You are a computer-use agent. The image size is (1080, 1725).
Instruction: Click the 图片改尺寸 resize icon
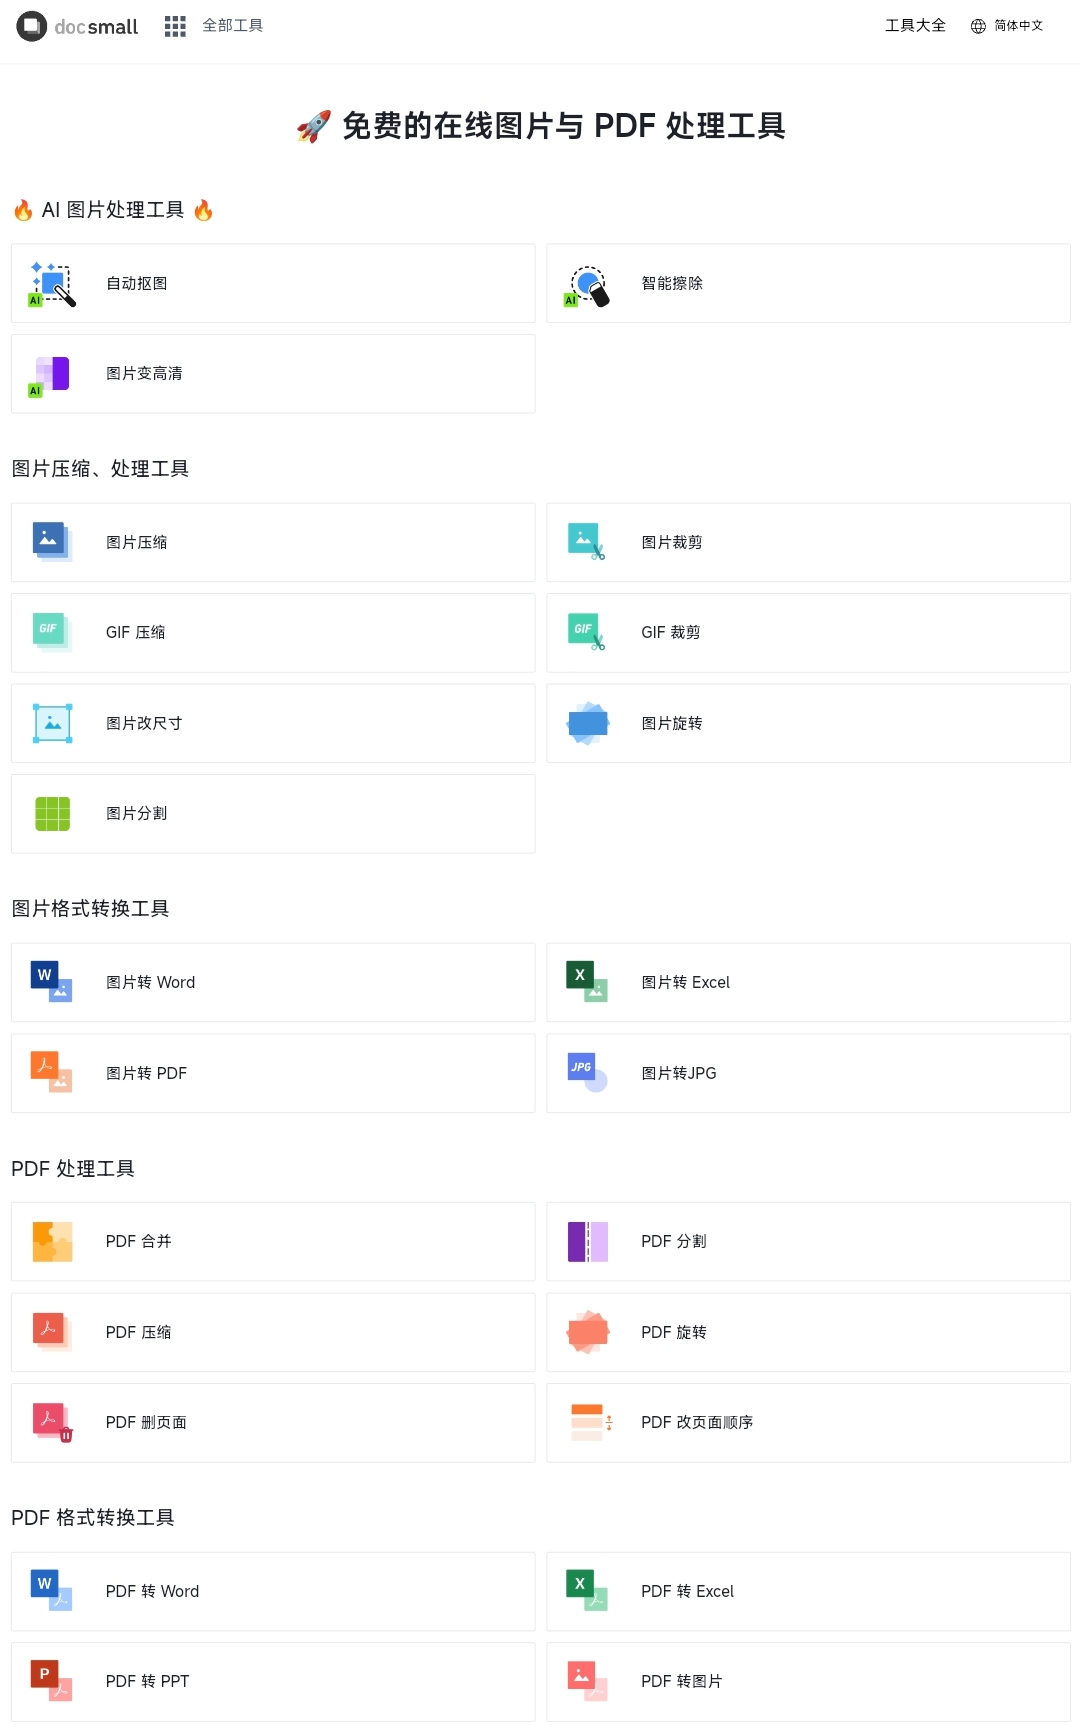52,723
